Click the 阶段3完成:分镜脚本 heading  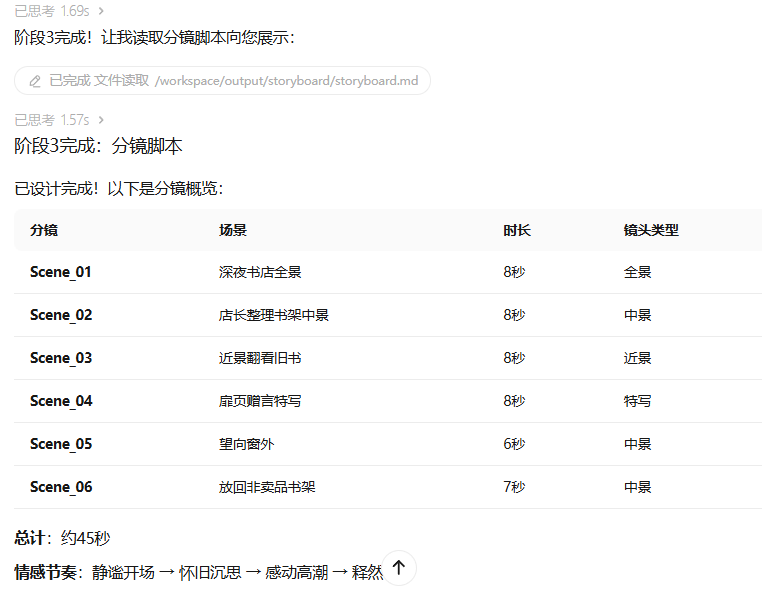[98, 146]
